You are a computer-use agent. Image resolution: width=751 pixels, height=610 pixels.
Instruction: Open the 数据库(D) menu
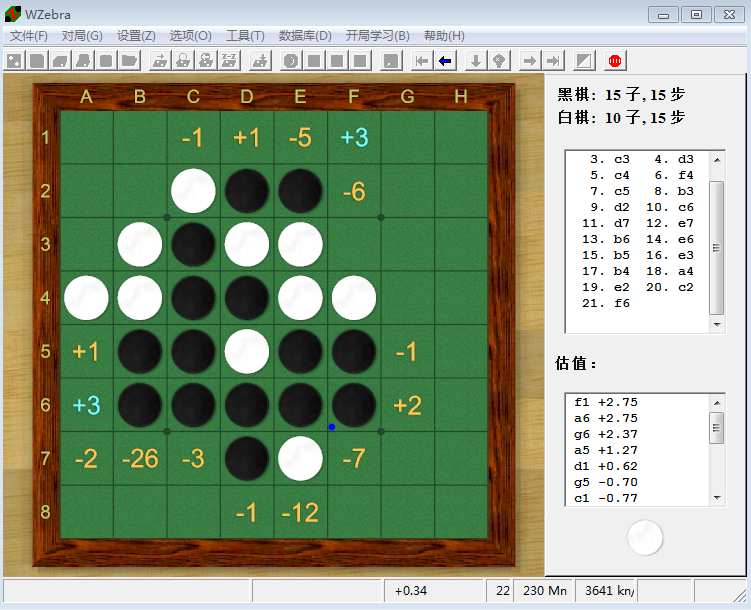pos(305,36)
